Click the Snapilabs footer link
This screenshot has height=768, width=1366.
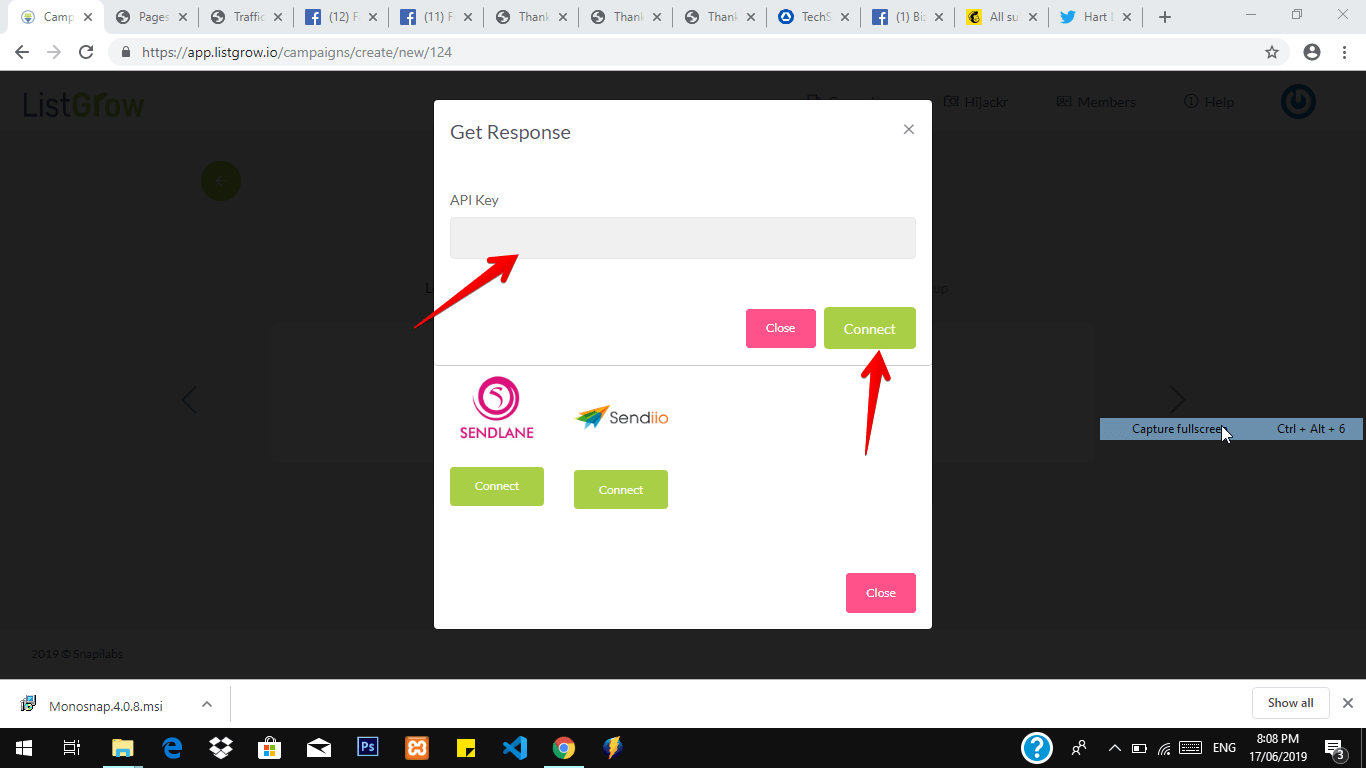tap(97, 654)
